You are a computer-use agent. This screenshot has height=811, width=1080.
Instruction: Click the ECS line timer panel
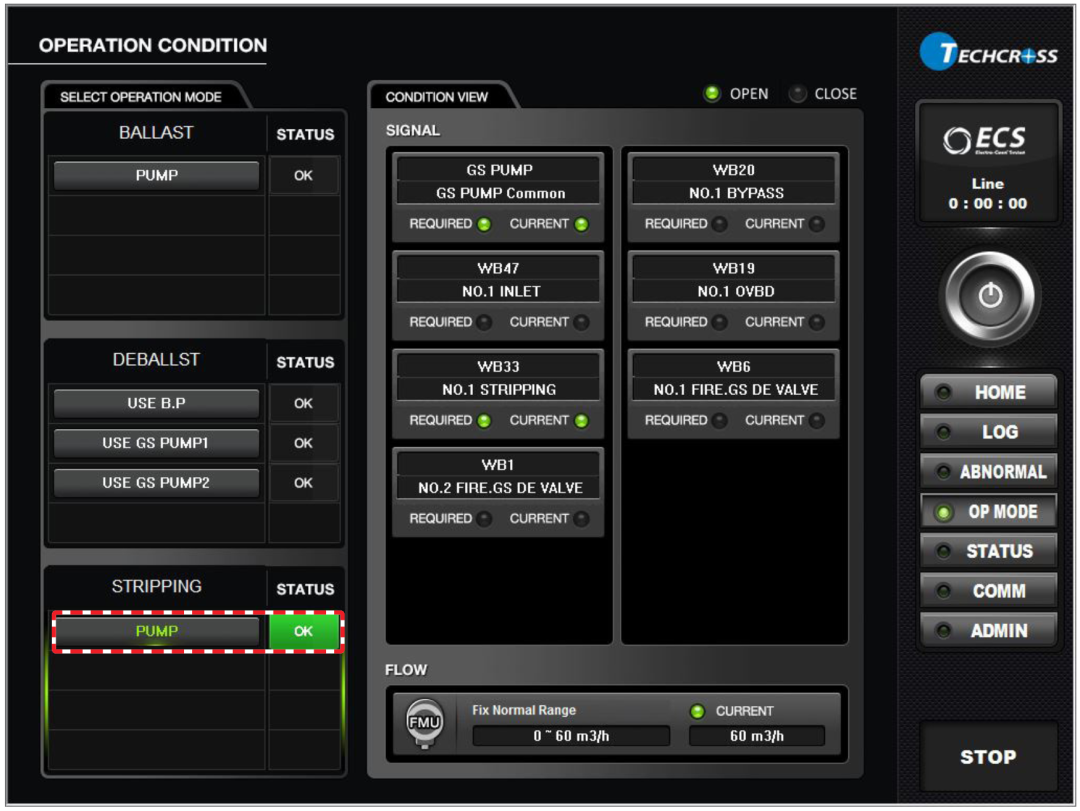coord(988,164)
